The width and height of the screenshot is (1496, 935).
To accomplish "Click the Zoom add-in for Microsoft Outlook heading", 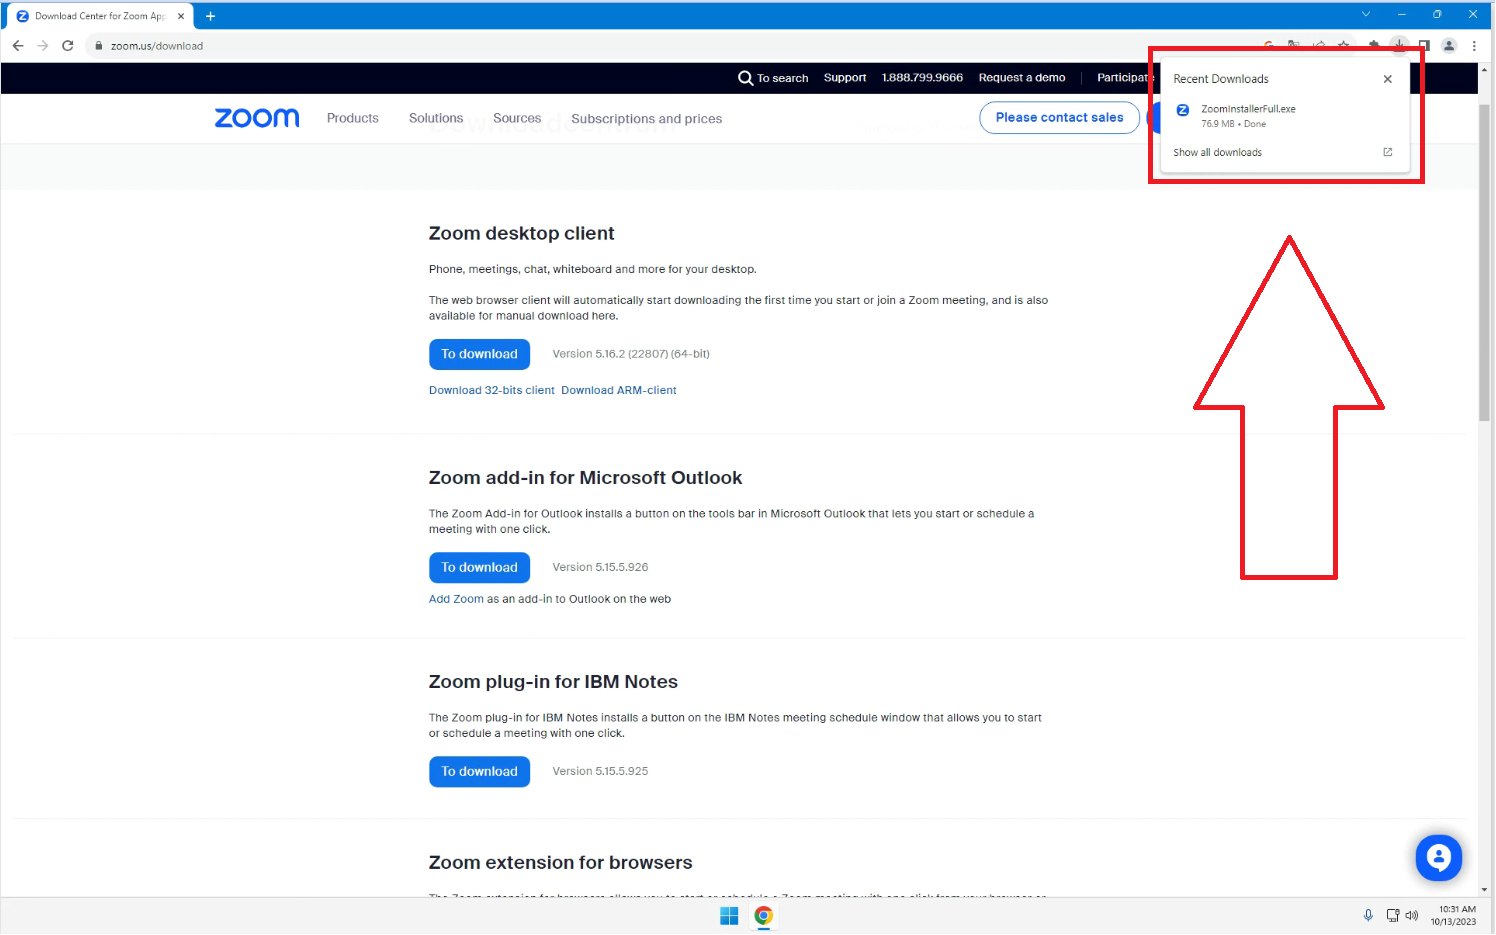I will pyautogui.click(x=585, y=478).
